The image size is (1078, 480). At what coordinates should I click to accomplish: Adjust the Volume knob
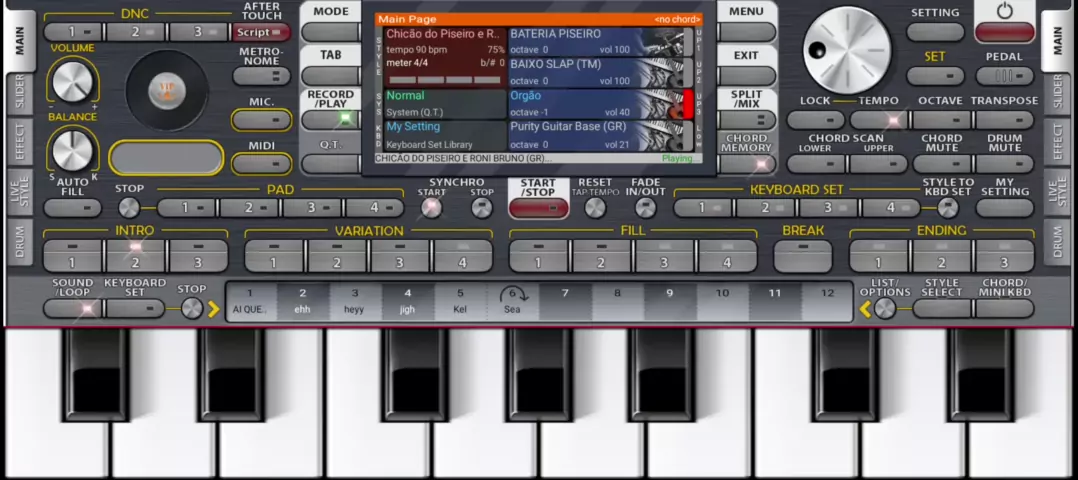point(72,82)
